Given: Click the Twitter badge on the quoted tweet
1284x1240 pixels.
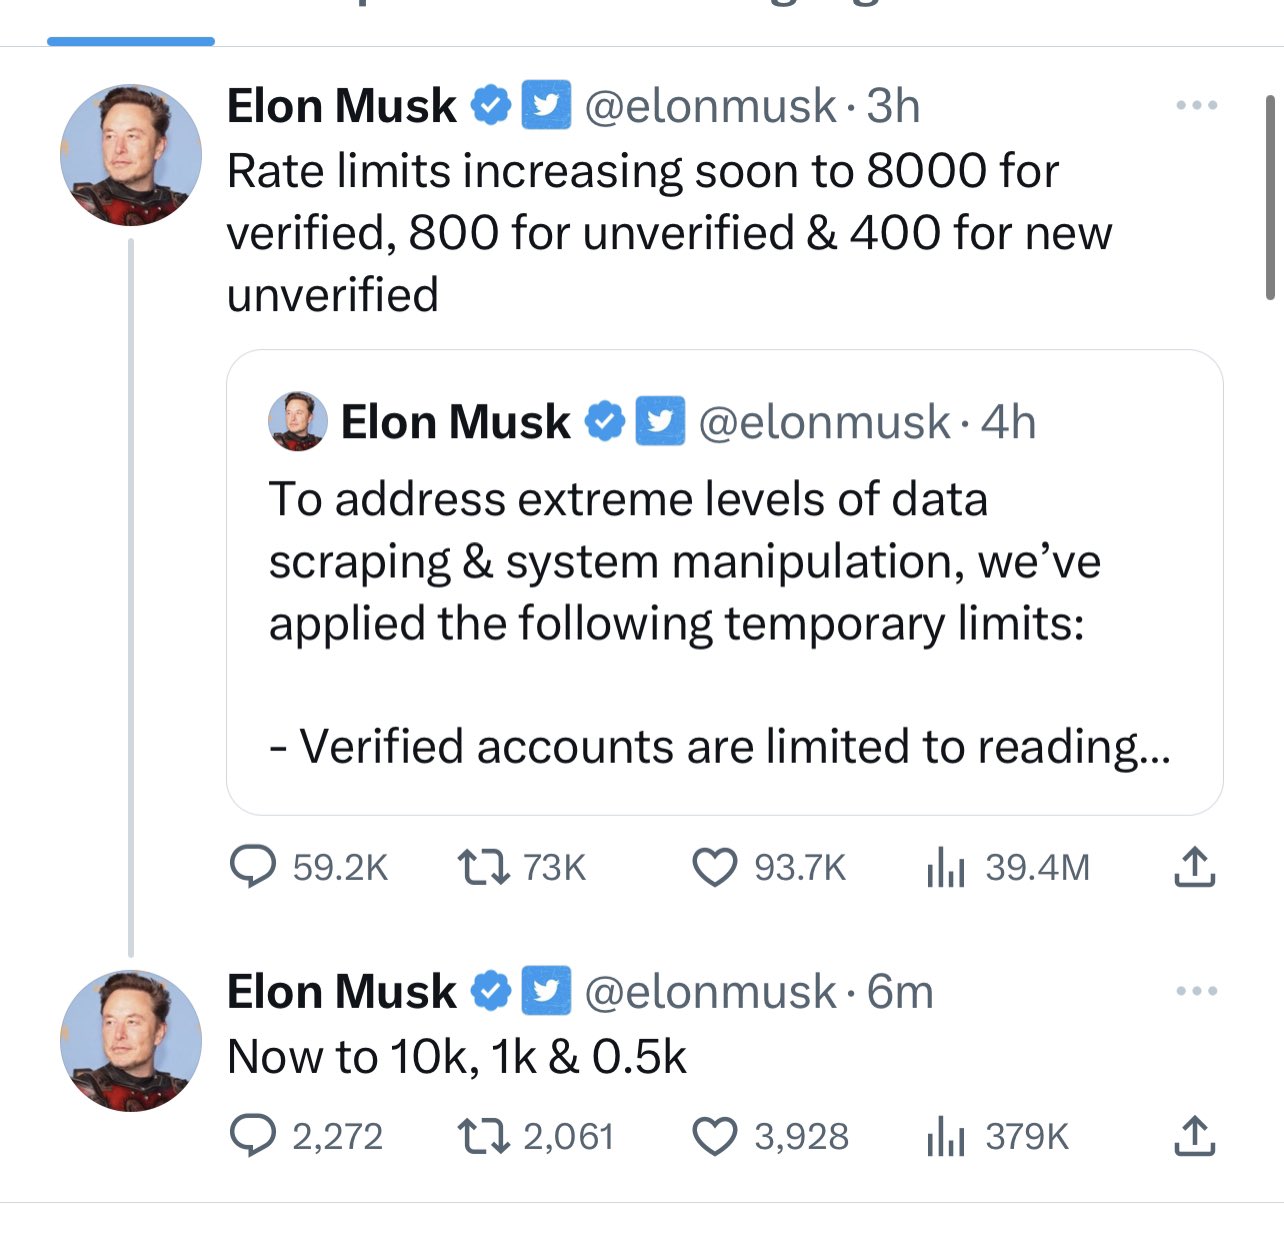Looking at the screenshot, I should 661,421.
